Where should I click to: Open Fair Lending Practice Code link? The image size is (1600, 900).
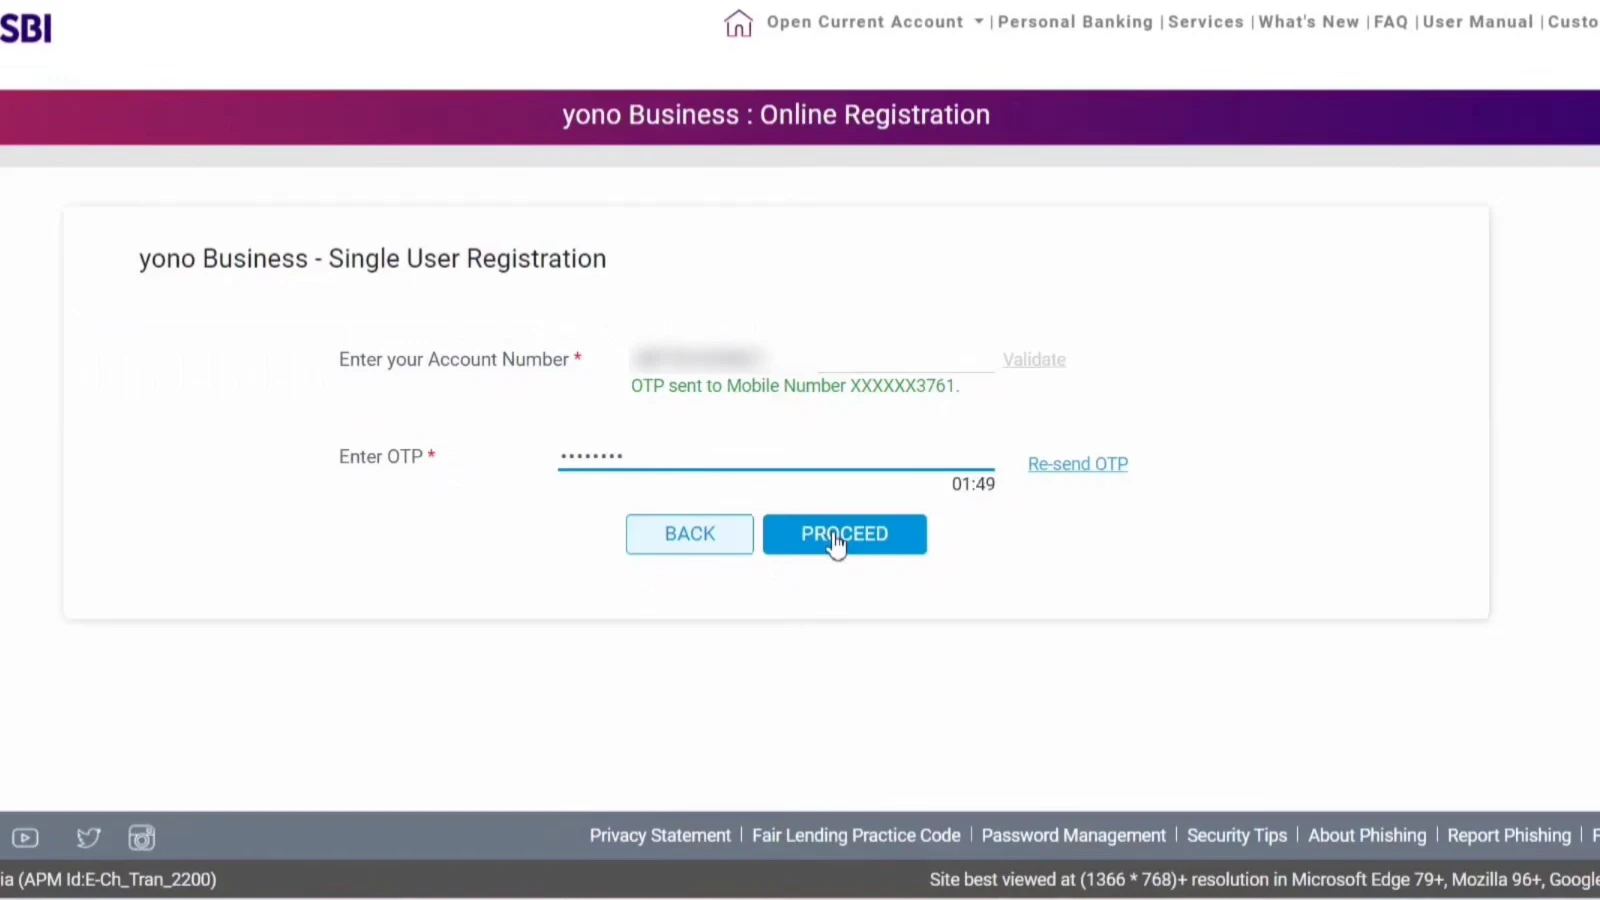point(856,835)
